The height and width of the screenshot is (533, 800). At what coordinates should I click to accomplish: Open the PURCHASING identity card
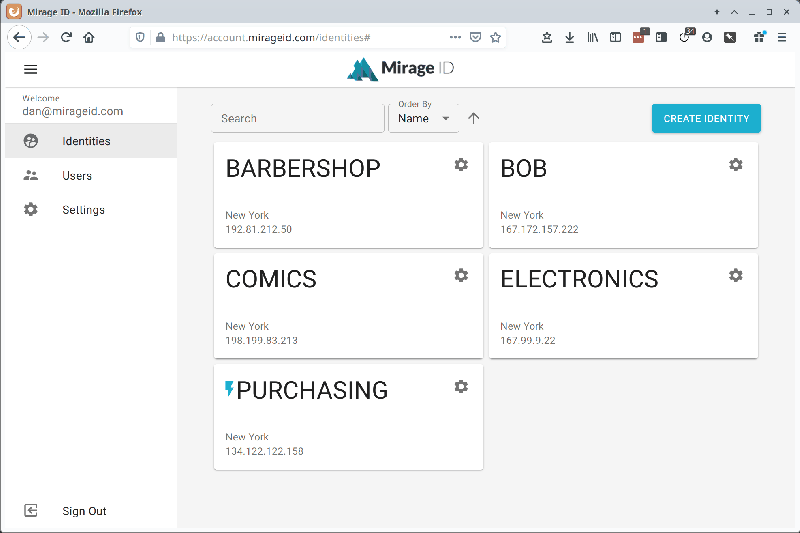(348, 417)
